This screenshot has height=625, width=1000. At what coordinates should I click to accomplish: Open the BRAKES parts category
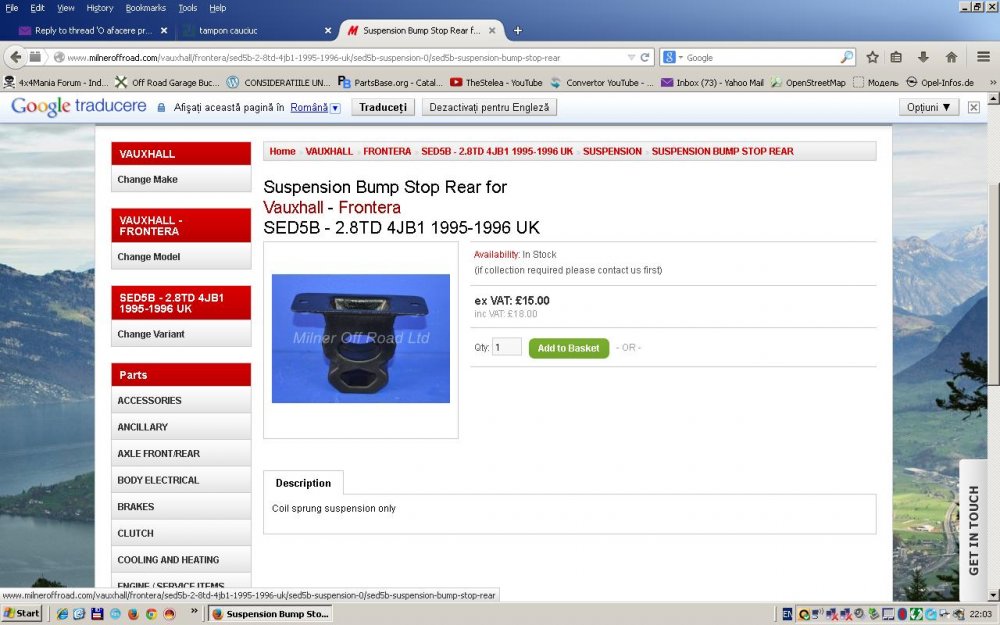[181, 506]
